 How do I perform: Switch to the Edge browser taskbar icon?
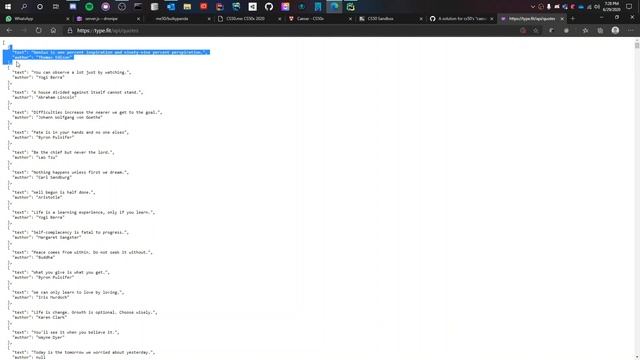click(334, 7)
